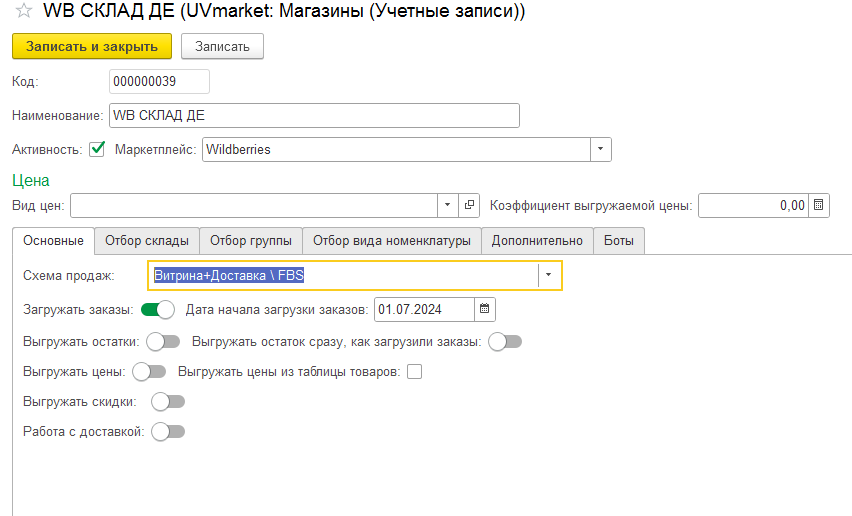Switch to the 'Основные' tab
The height and width of the screenshot is (516, 852).
click(x=53, y=241)
